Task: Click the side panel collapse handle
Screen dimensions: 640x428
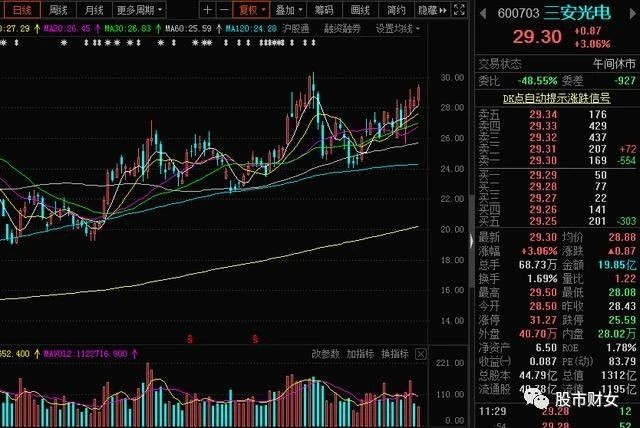Action: coord(471,240)
